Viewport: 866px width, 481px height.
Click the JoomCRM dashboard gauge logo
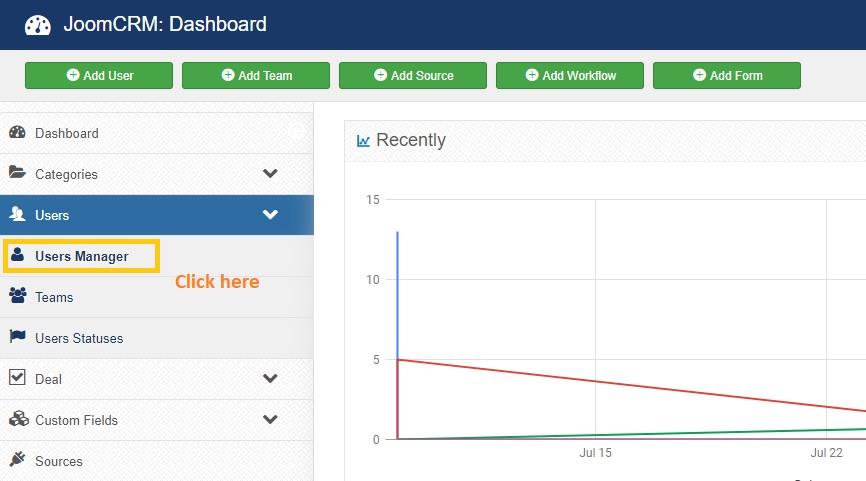click(x=38, y=25)
